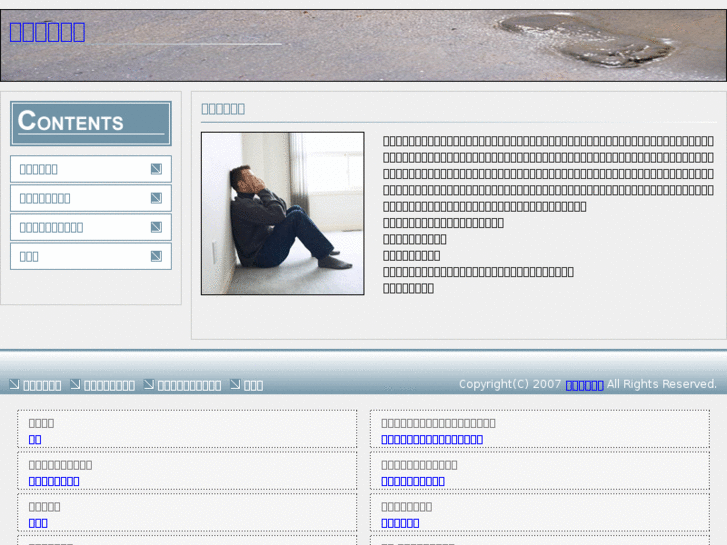
Task: Click the section heading above the article photo
Action: tap(223, 109)
